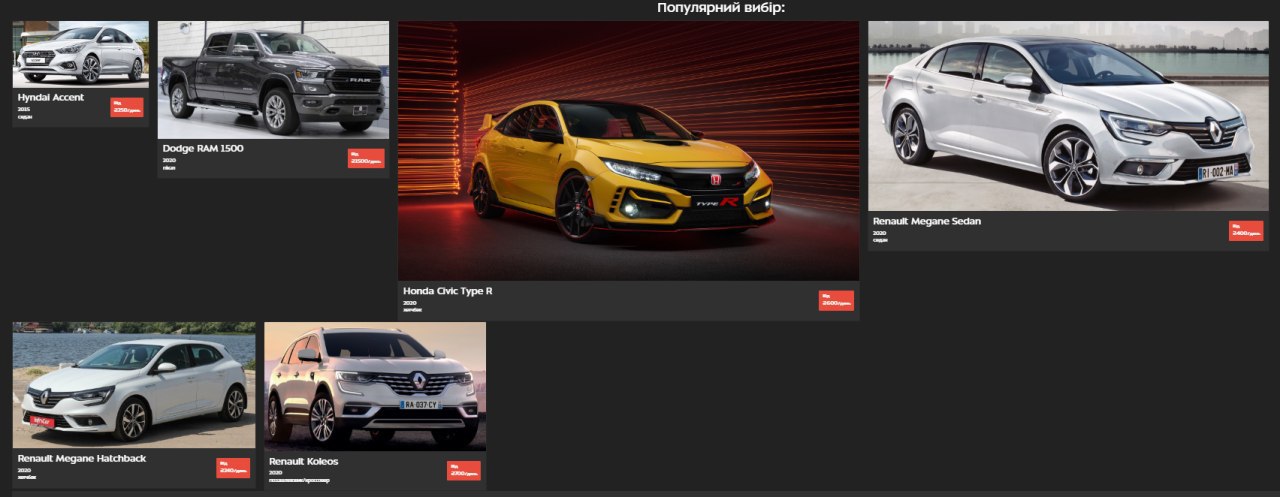This screenshot has height=497, width=1280.
Task: Open the yellow Honda Civic Type R photo
Action: click(628, 151)
